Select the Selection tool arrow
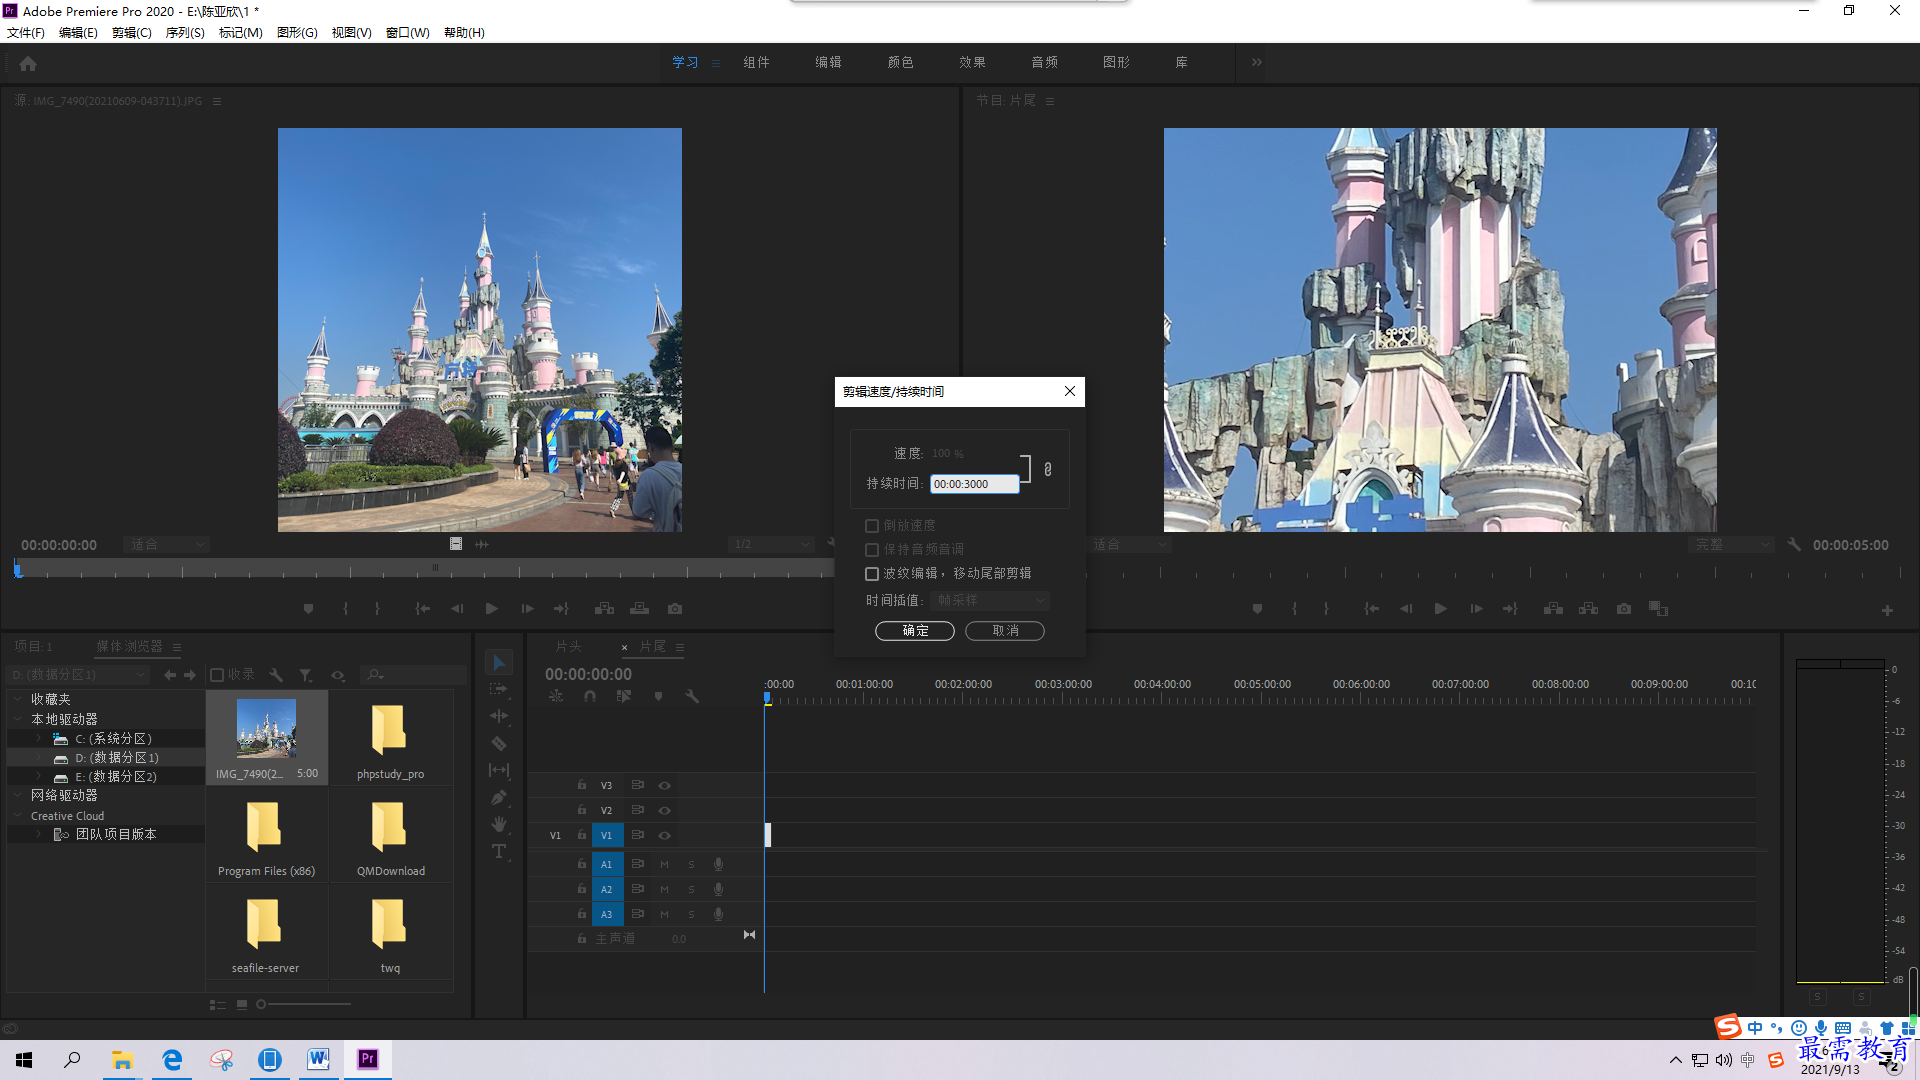 click(498, 663)
